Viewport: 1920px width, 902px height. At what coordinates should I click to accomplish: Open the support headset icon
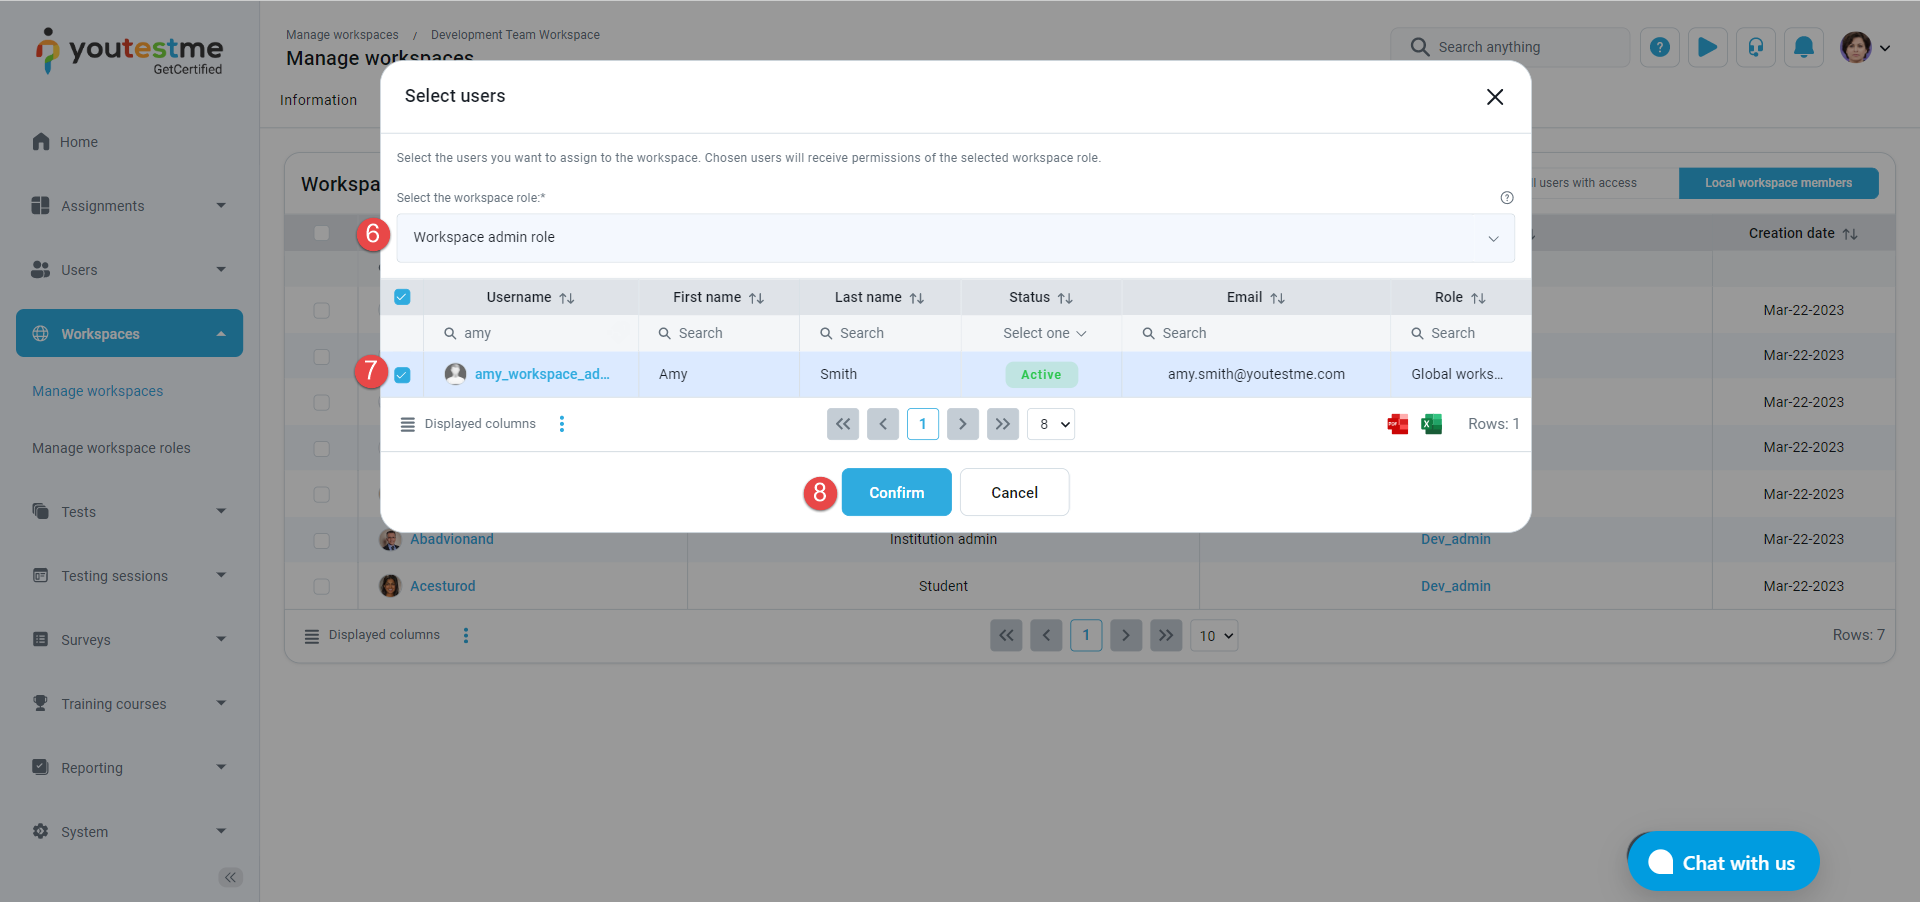click(x=1755, y=47)
